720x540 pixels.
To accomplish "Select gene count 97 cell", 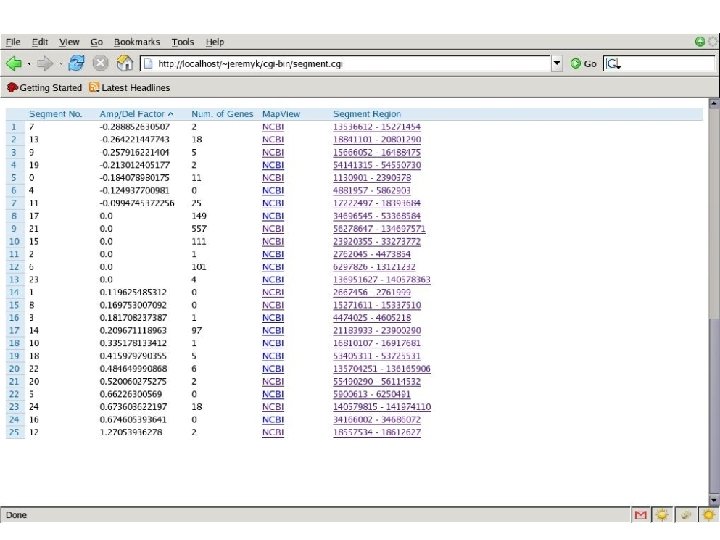I will [x=197, y=331].
